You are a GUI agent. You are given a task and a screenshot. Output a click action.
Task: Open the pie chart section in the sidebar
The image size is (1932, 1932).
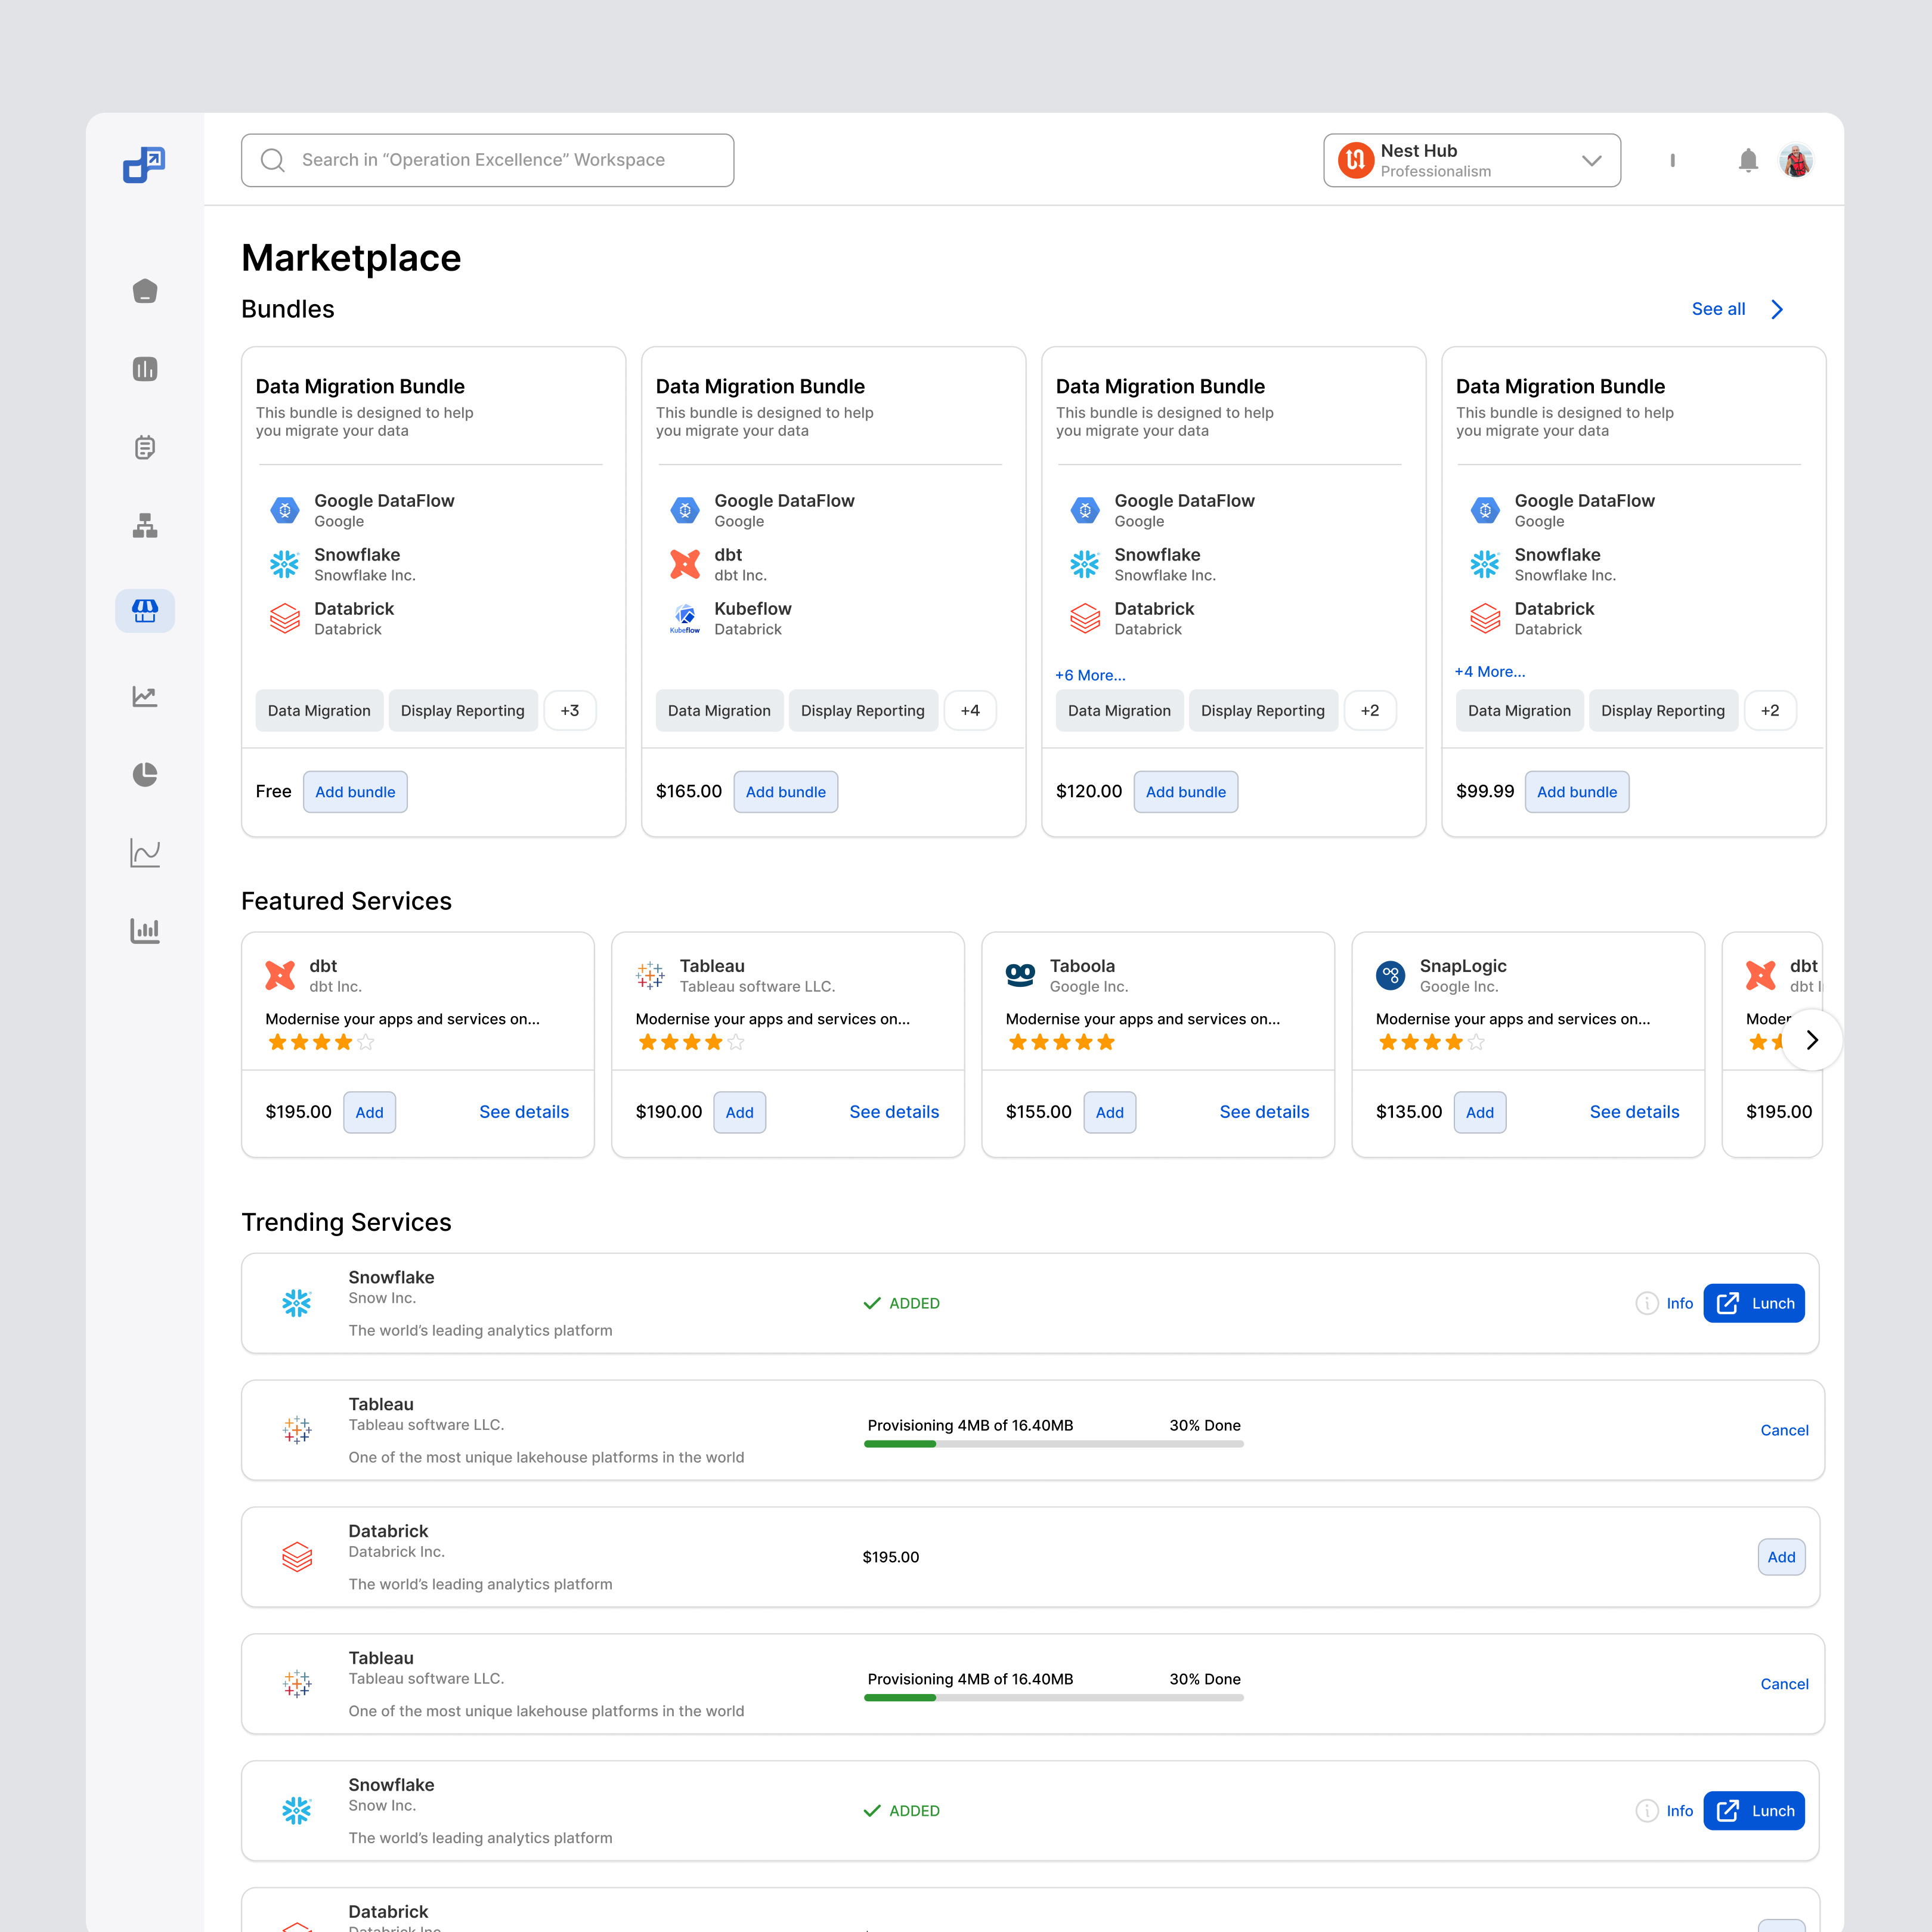pyautogui.click(x=145, y=774)
